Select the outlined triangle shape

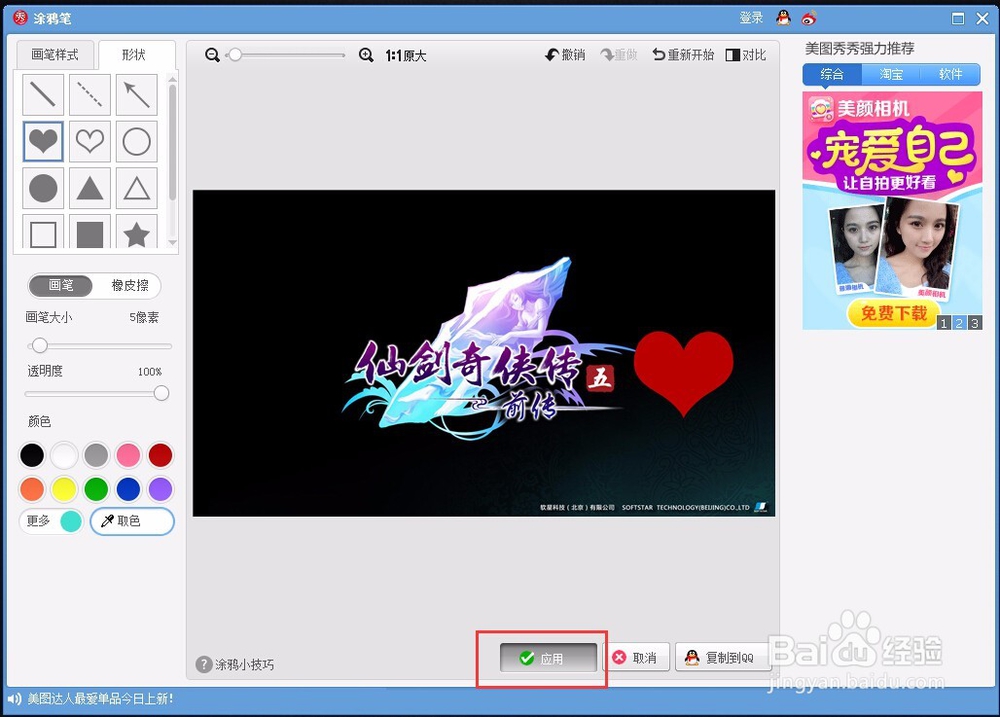pos(136,188)
